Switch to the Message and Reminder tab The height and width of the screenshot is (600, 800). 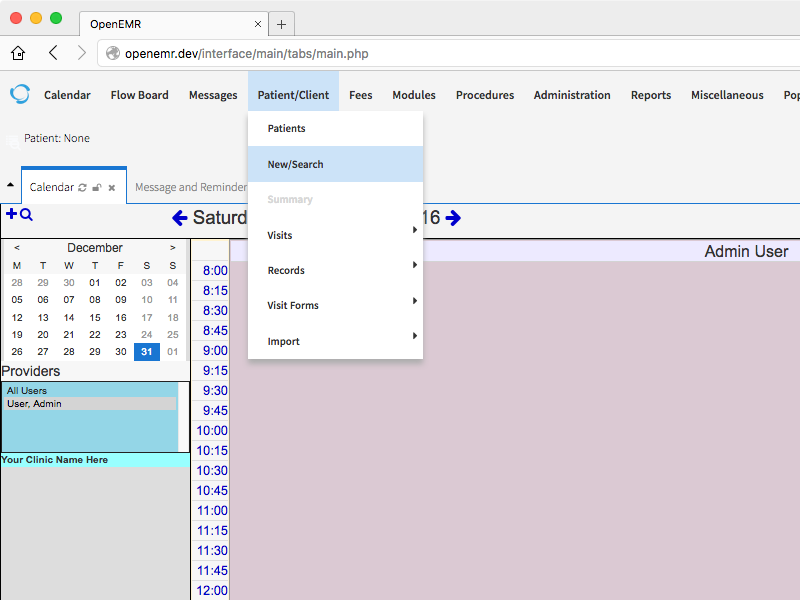pyautogui.click(x=191, y=187)
